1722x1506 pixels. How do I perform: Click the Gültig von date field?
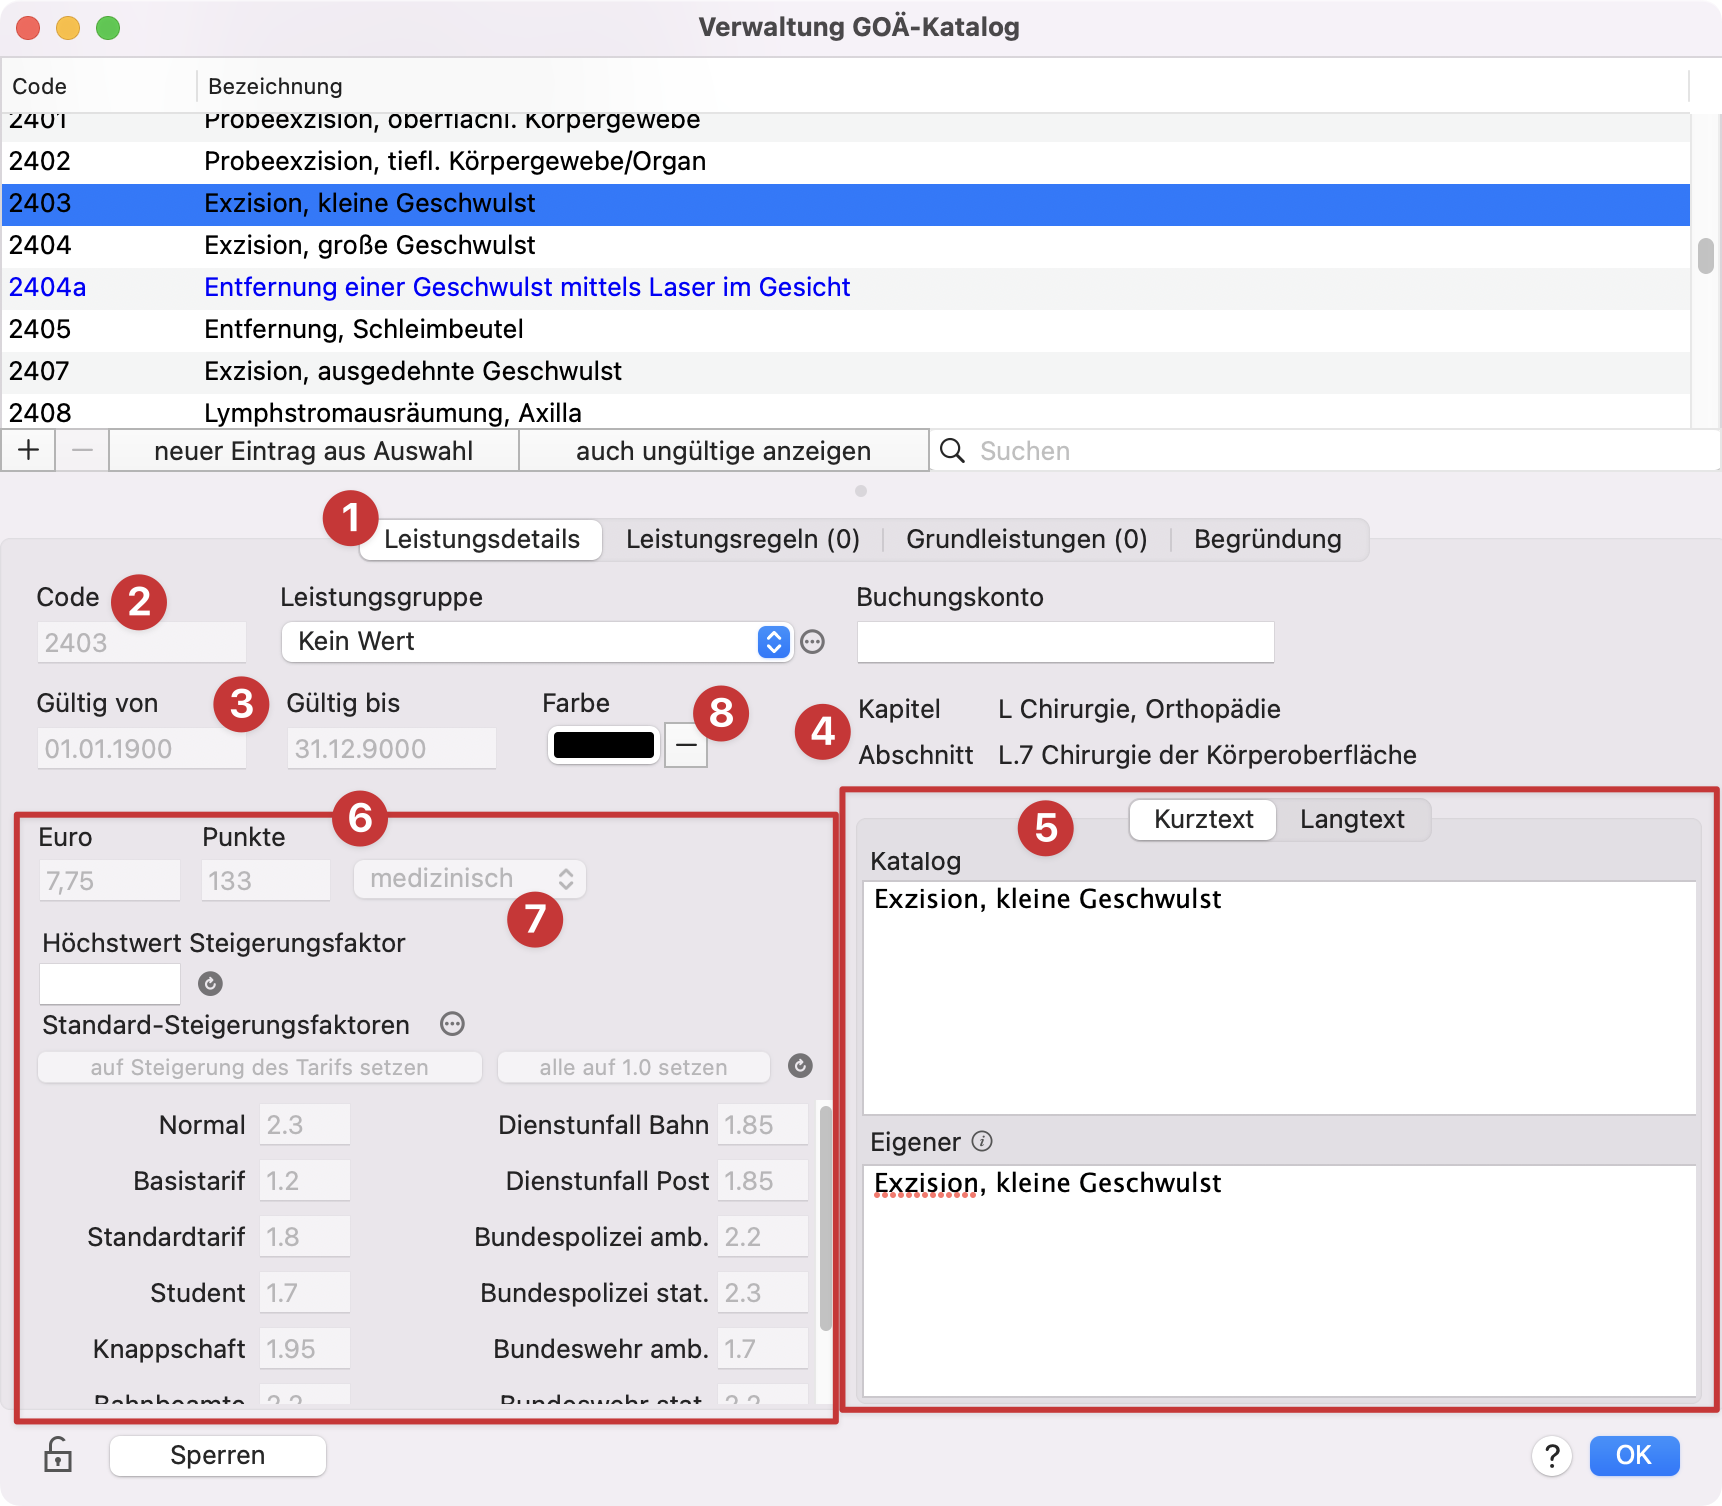[x=141, y=748]
